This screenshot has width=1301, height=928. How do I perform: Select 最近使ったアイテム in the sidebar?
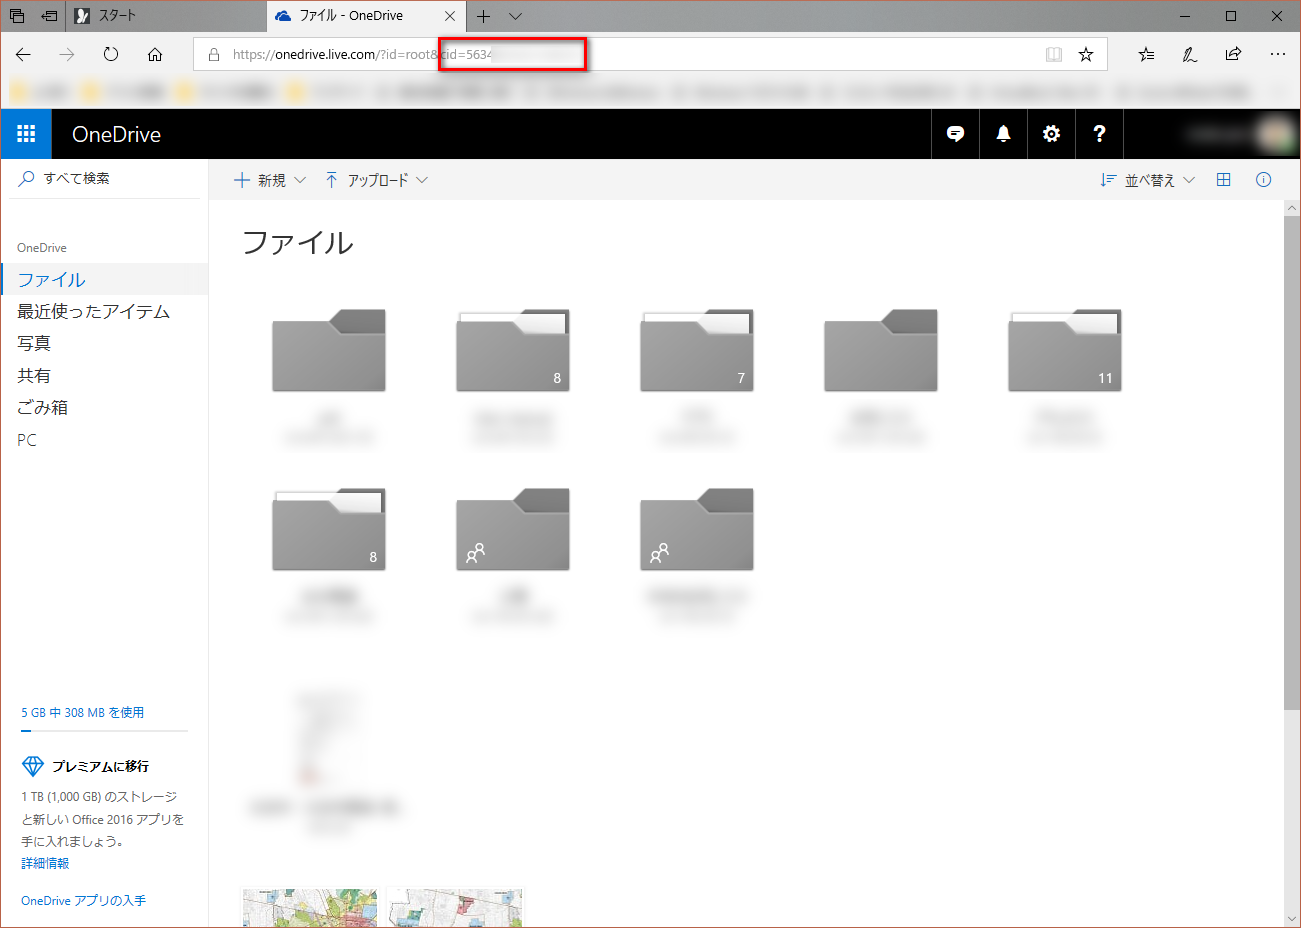pyautogui.click(x=93, y=312)
